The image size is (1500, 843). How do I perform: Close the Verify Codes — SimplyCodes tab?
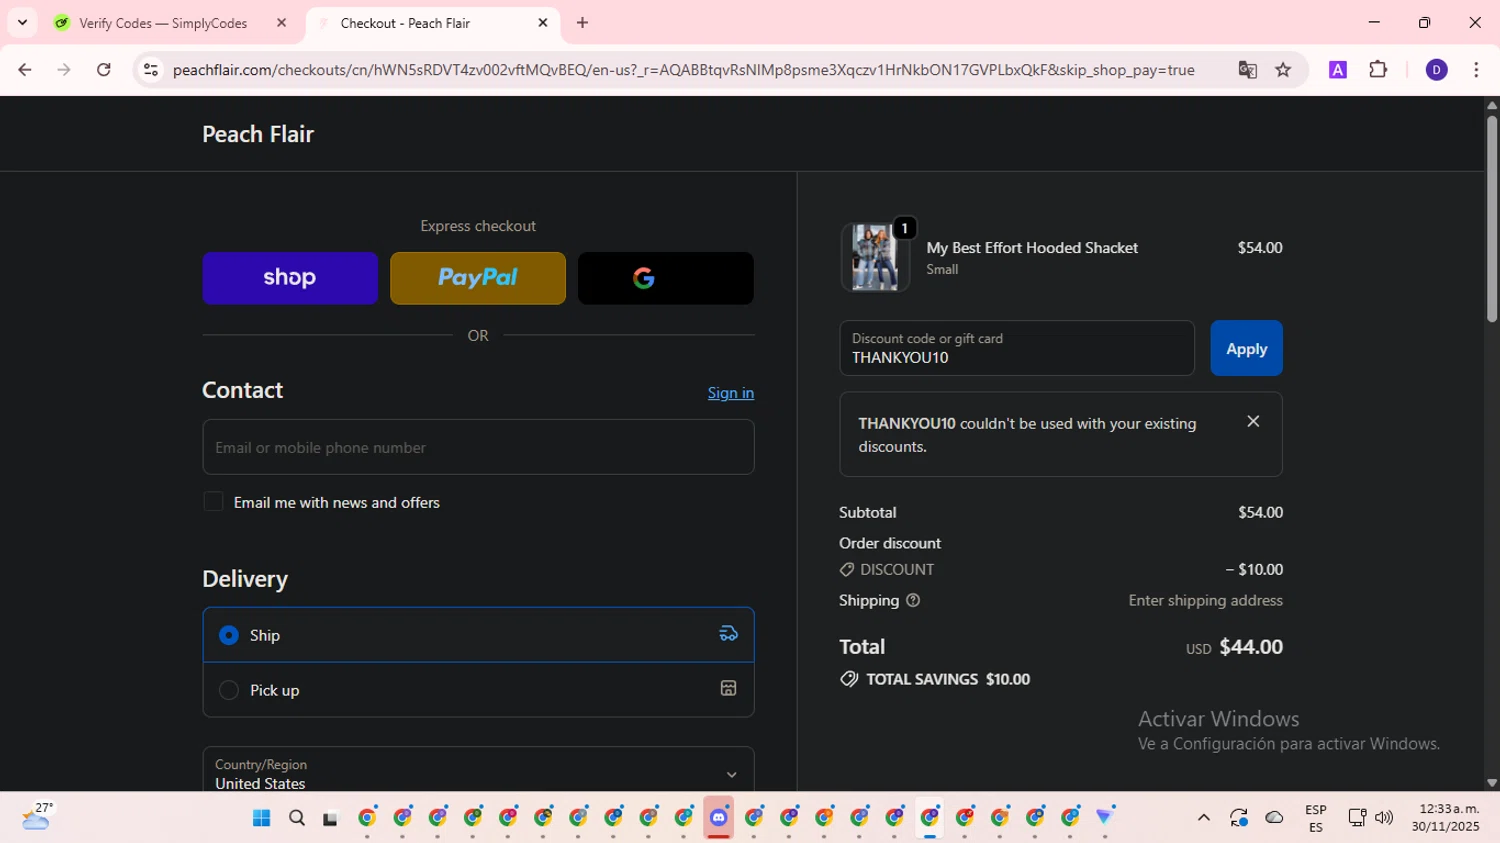[x=282, y=23]
